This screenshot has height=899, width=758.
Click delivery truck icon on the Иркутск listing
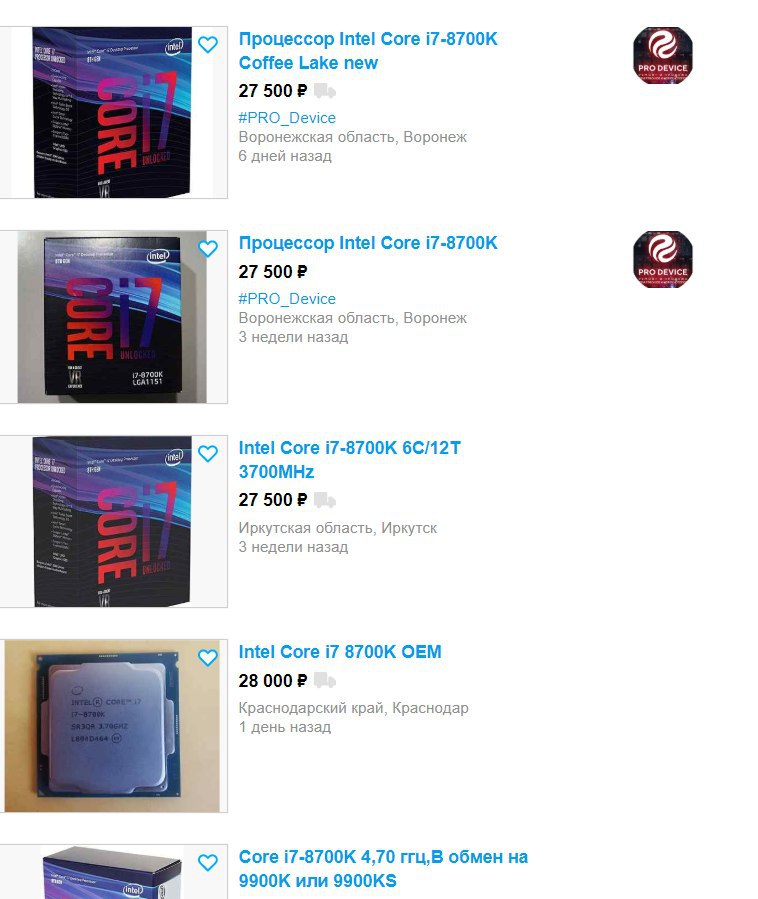(x=325, y=500)
